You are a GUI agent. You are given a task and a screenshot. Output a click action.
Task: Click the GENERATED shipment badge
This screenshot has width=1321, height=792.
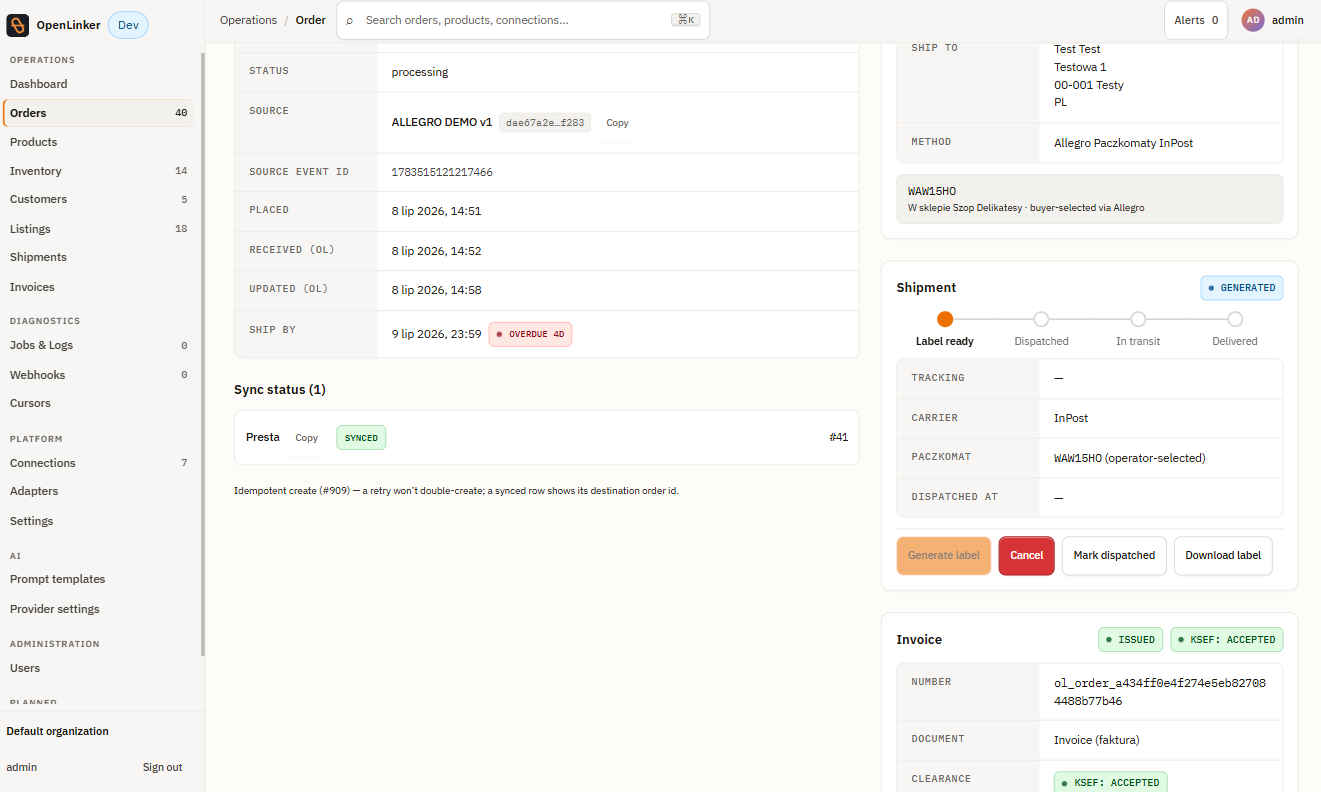tap(1242, 288)
